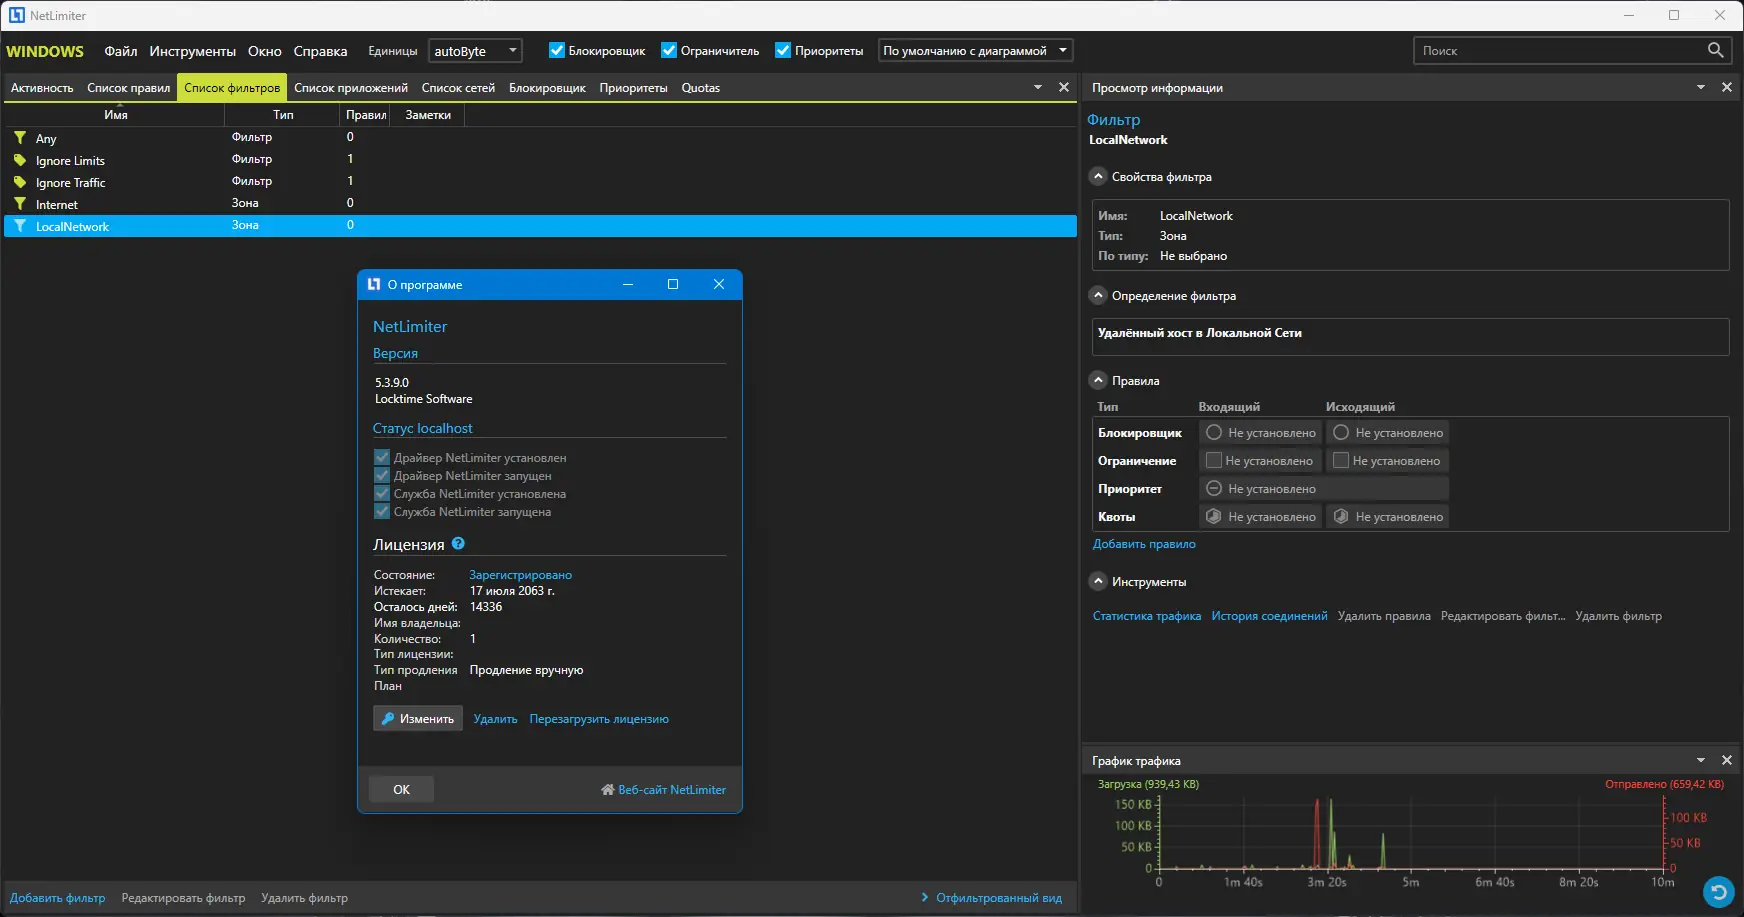Select incoming Blocker radio button
Image resolution: width=1744 pixels, height=917 pixels.
click(1213, 433)
